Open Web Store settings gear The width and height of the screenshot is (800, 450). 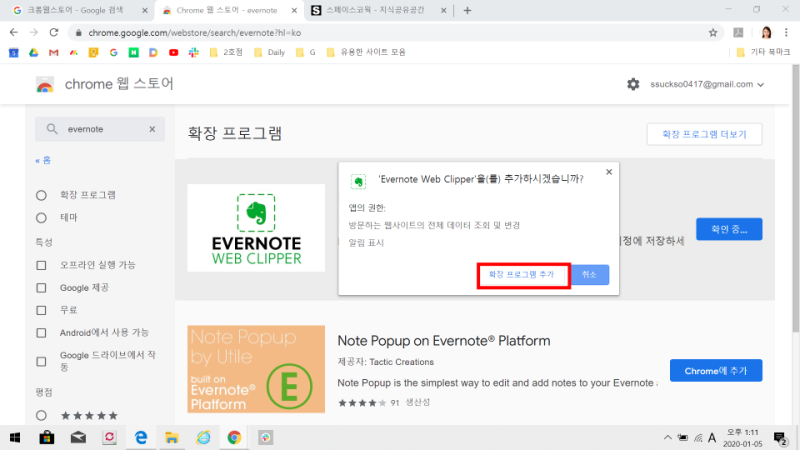(633, 84)
